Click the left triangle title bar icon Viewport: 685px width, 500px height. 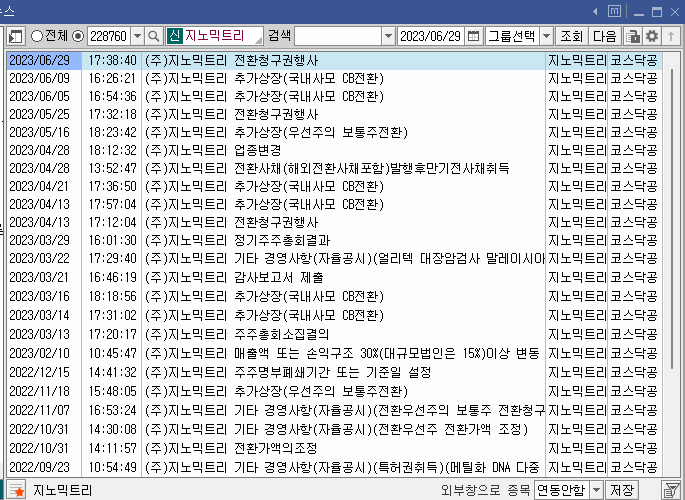pos(595,12)
